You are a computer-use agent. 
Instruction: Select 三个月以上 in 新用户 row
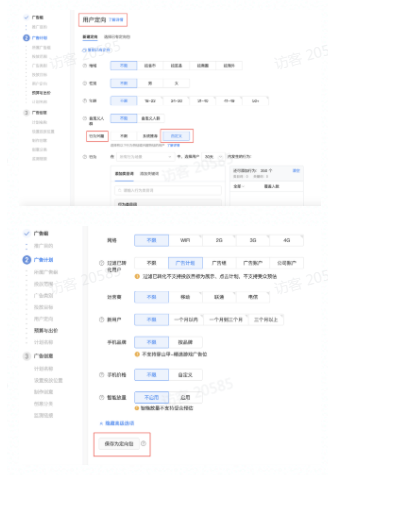pos(266,320)
